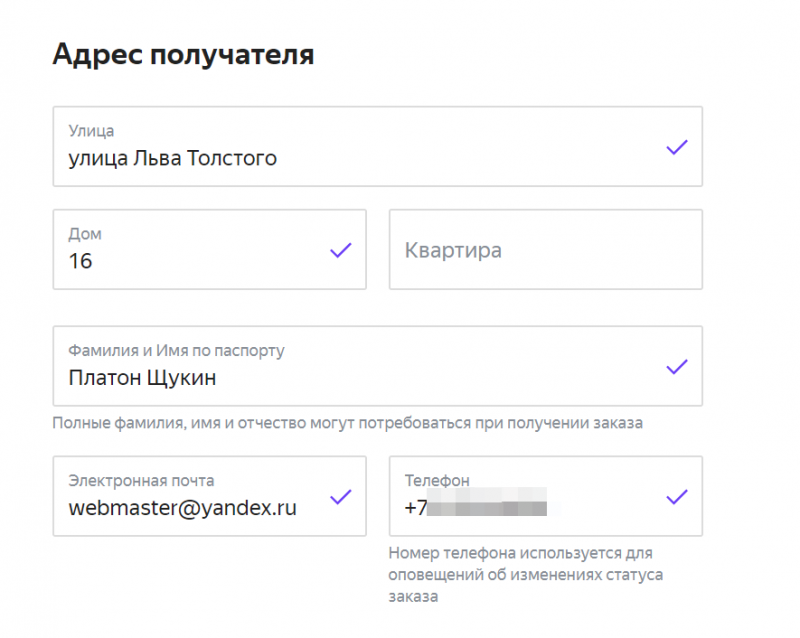The width and height of the screenshot is (800, 638).
Task: Click the 'Дом' field label
Action: click(85, 234)
